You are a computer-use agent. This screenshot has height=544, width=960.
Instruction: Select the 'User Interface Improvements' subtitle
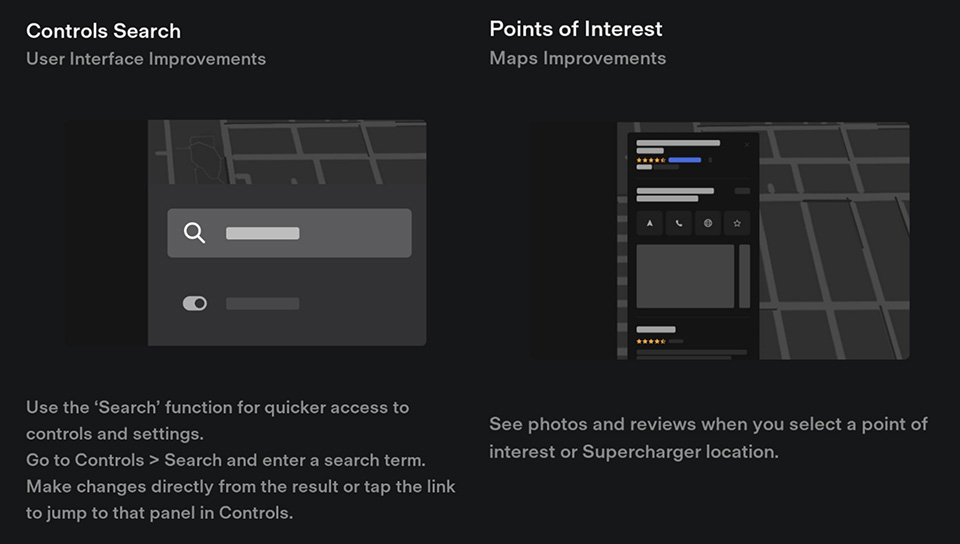click(x=146, y=59)
